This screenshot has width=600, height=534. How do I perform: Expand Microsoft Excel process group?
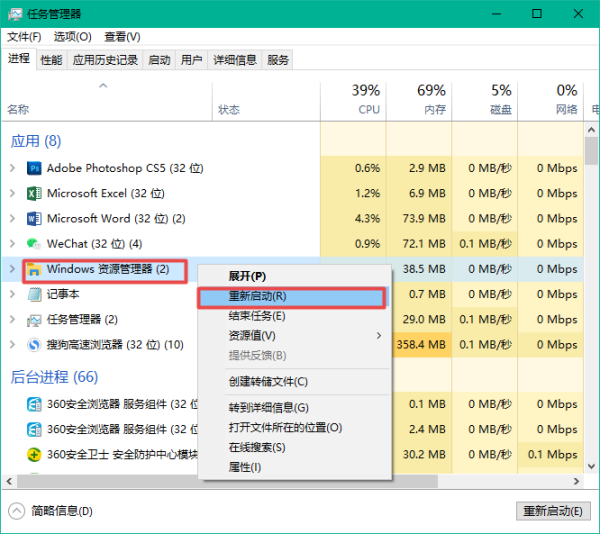tap(12, 194)
